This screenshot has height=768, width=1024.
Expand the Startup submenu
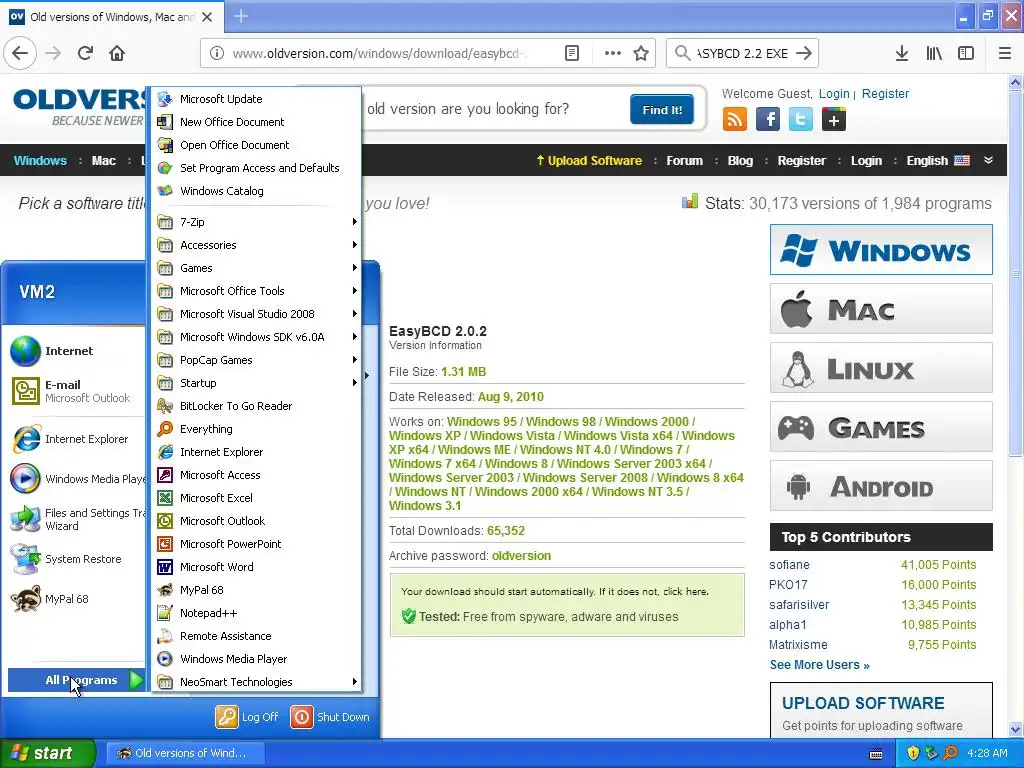coord(257,383)
